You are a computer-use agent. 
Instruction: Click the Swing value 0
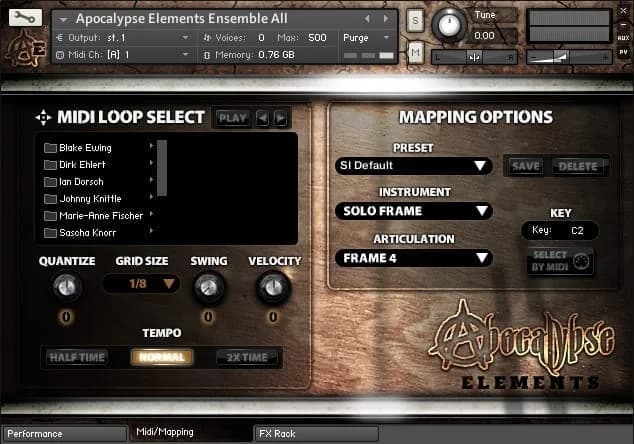[x=208, y=317]
